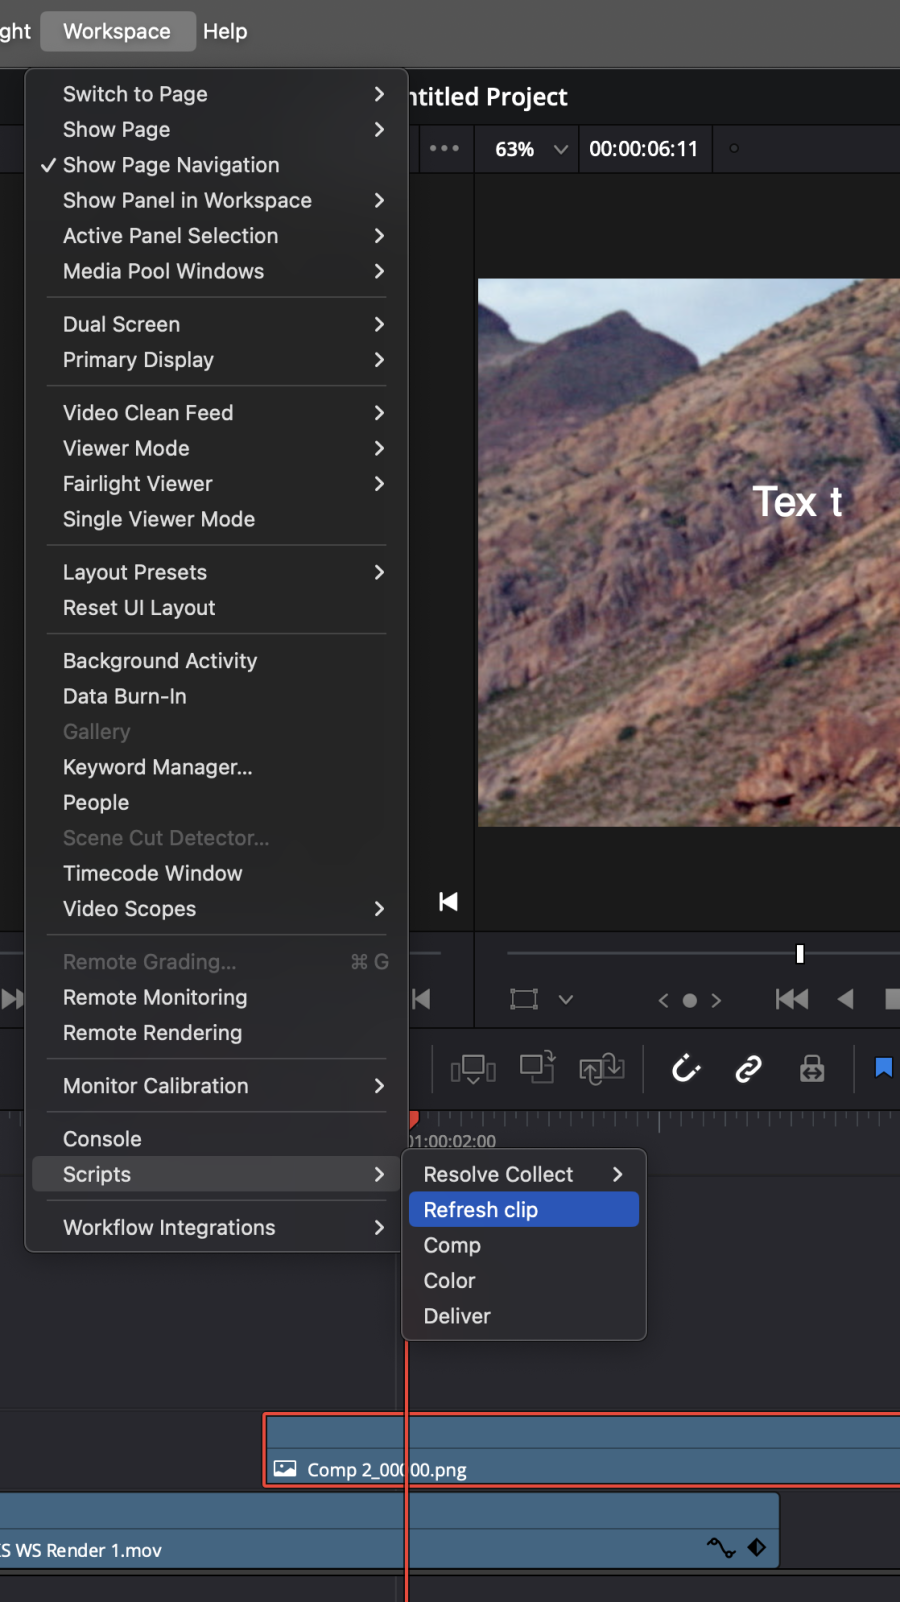
Task: Play timeline in reverse
Action: (846, 999)
